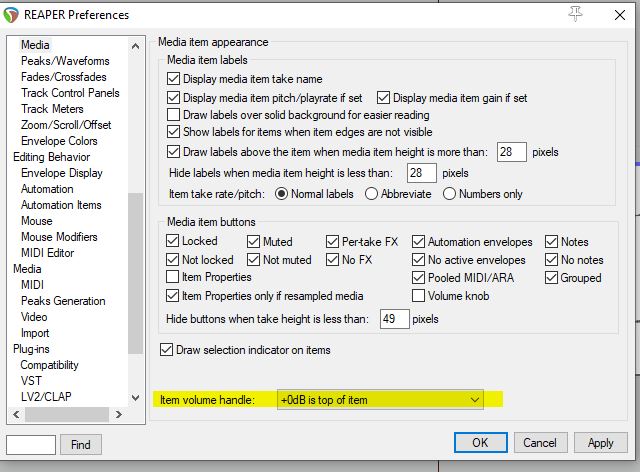
Task: Open Envelope Colors preferences page
Action: point(59,141)
